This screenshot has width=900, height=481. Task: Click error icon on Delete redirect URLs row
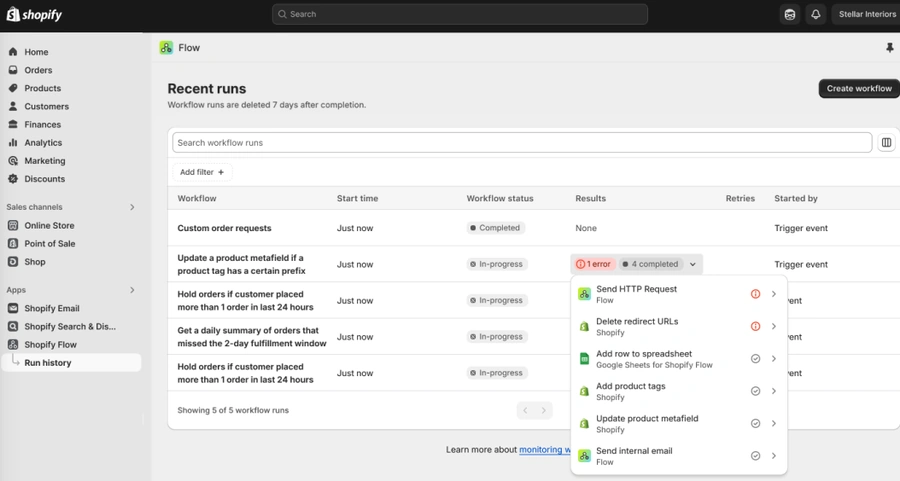[755, 326]
